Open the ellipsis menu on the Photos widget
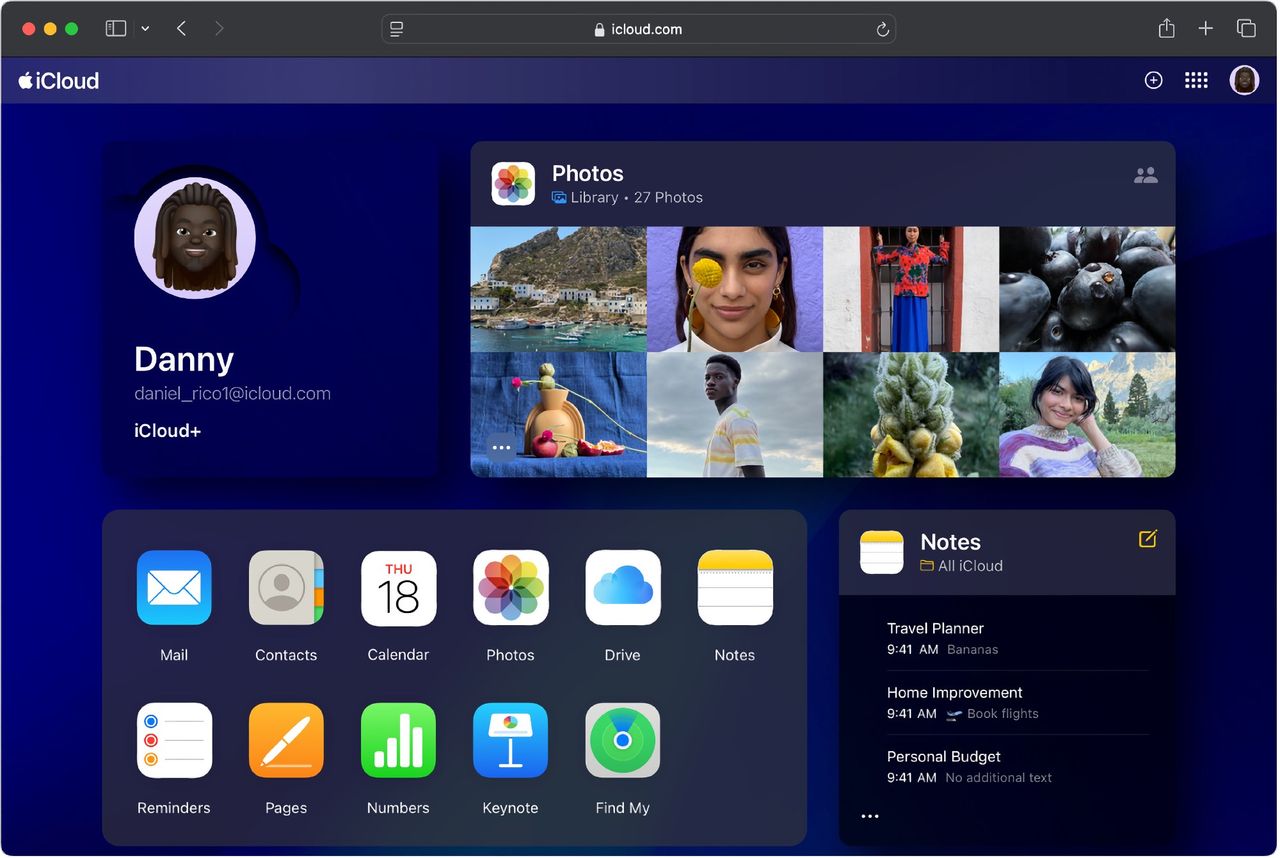The image size is (1280, 858). [x=500, y=447]
